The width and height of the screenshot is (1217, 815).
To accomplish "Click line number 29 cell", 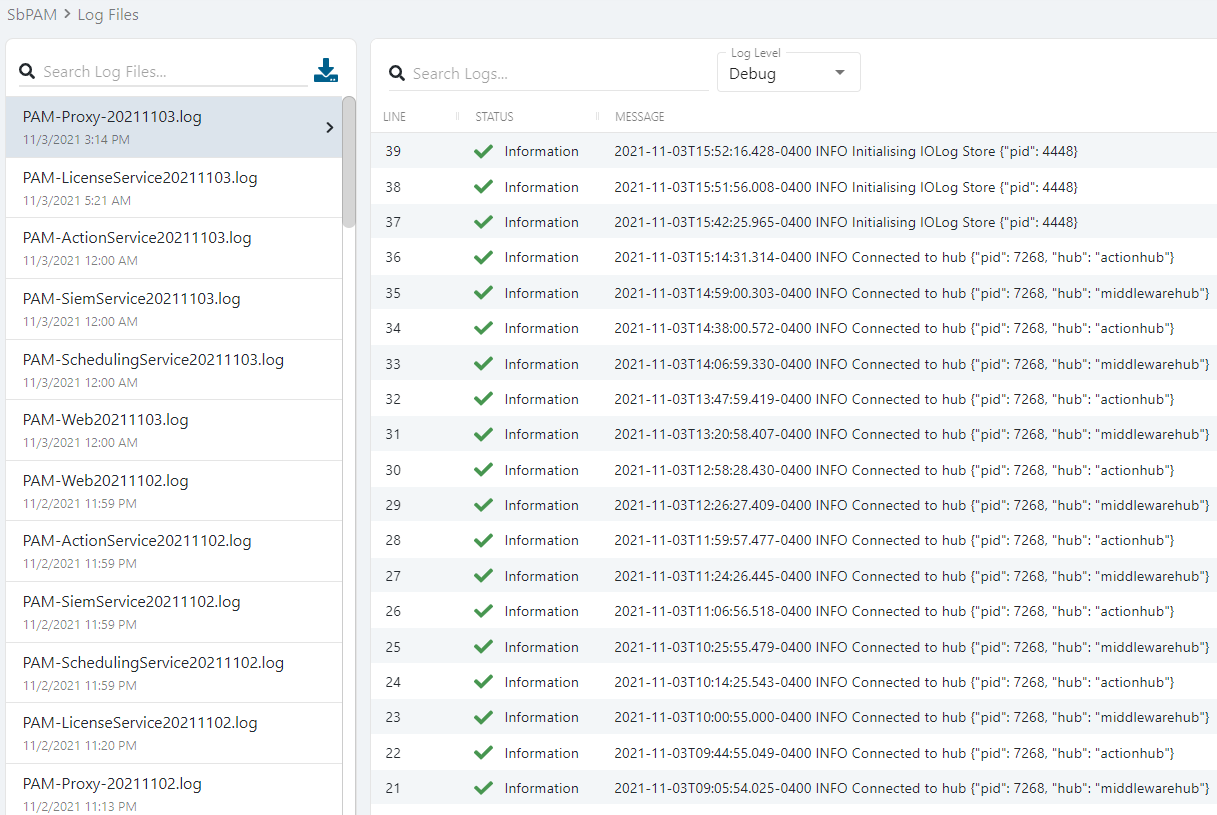I will click(x=393, y=505).
